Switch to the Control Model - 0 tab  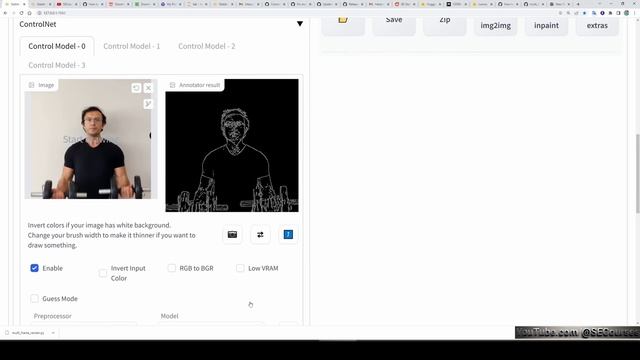coord(57,46)
